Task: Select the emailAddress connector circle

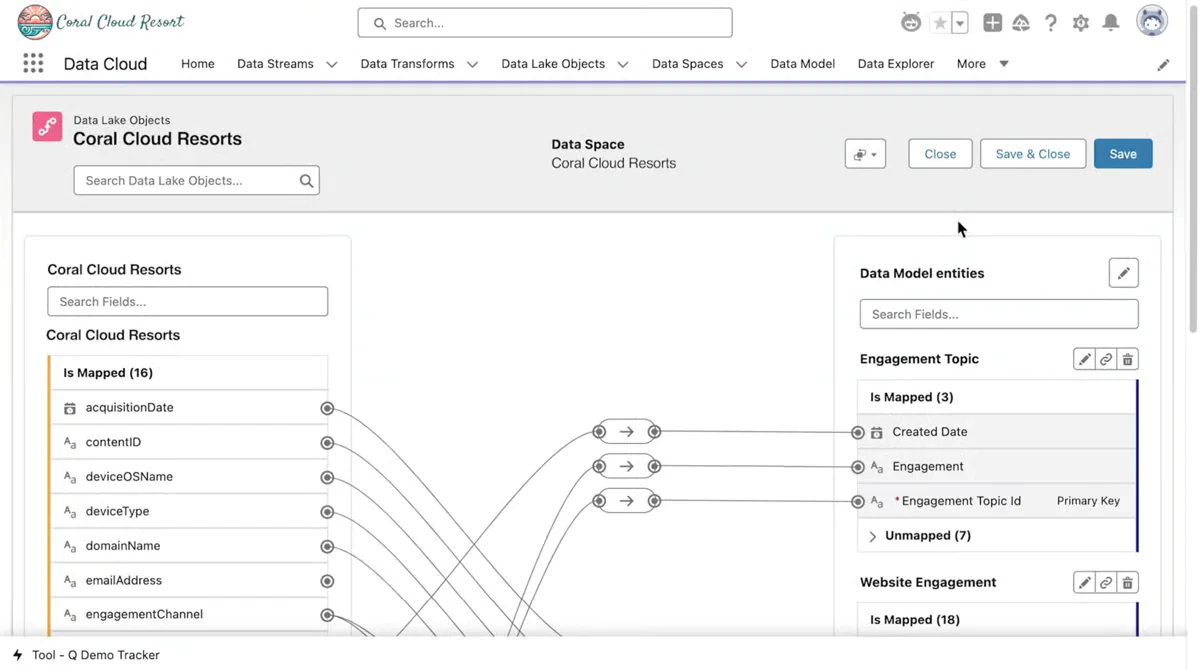Action: pyautogui.click(x=327, y=581)
